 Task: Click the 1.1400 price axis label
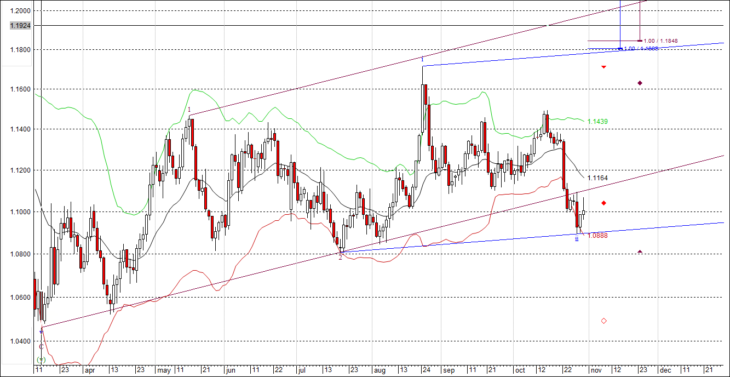(x=20, y=129)
